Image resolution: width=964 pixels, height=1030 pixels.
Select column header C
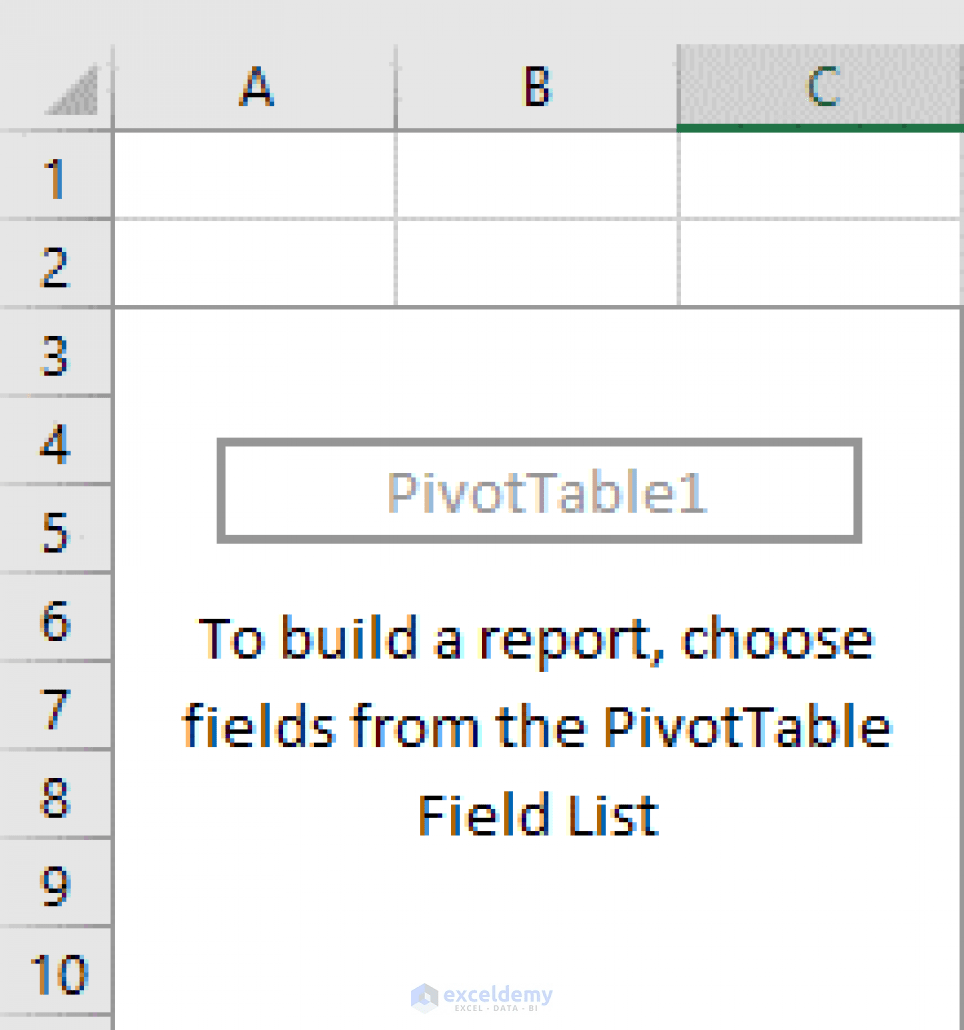pyautogui.click(x=820, y=87)
